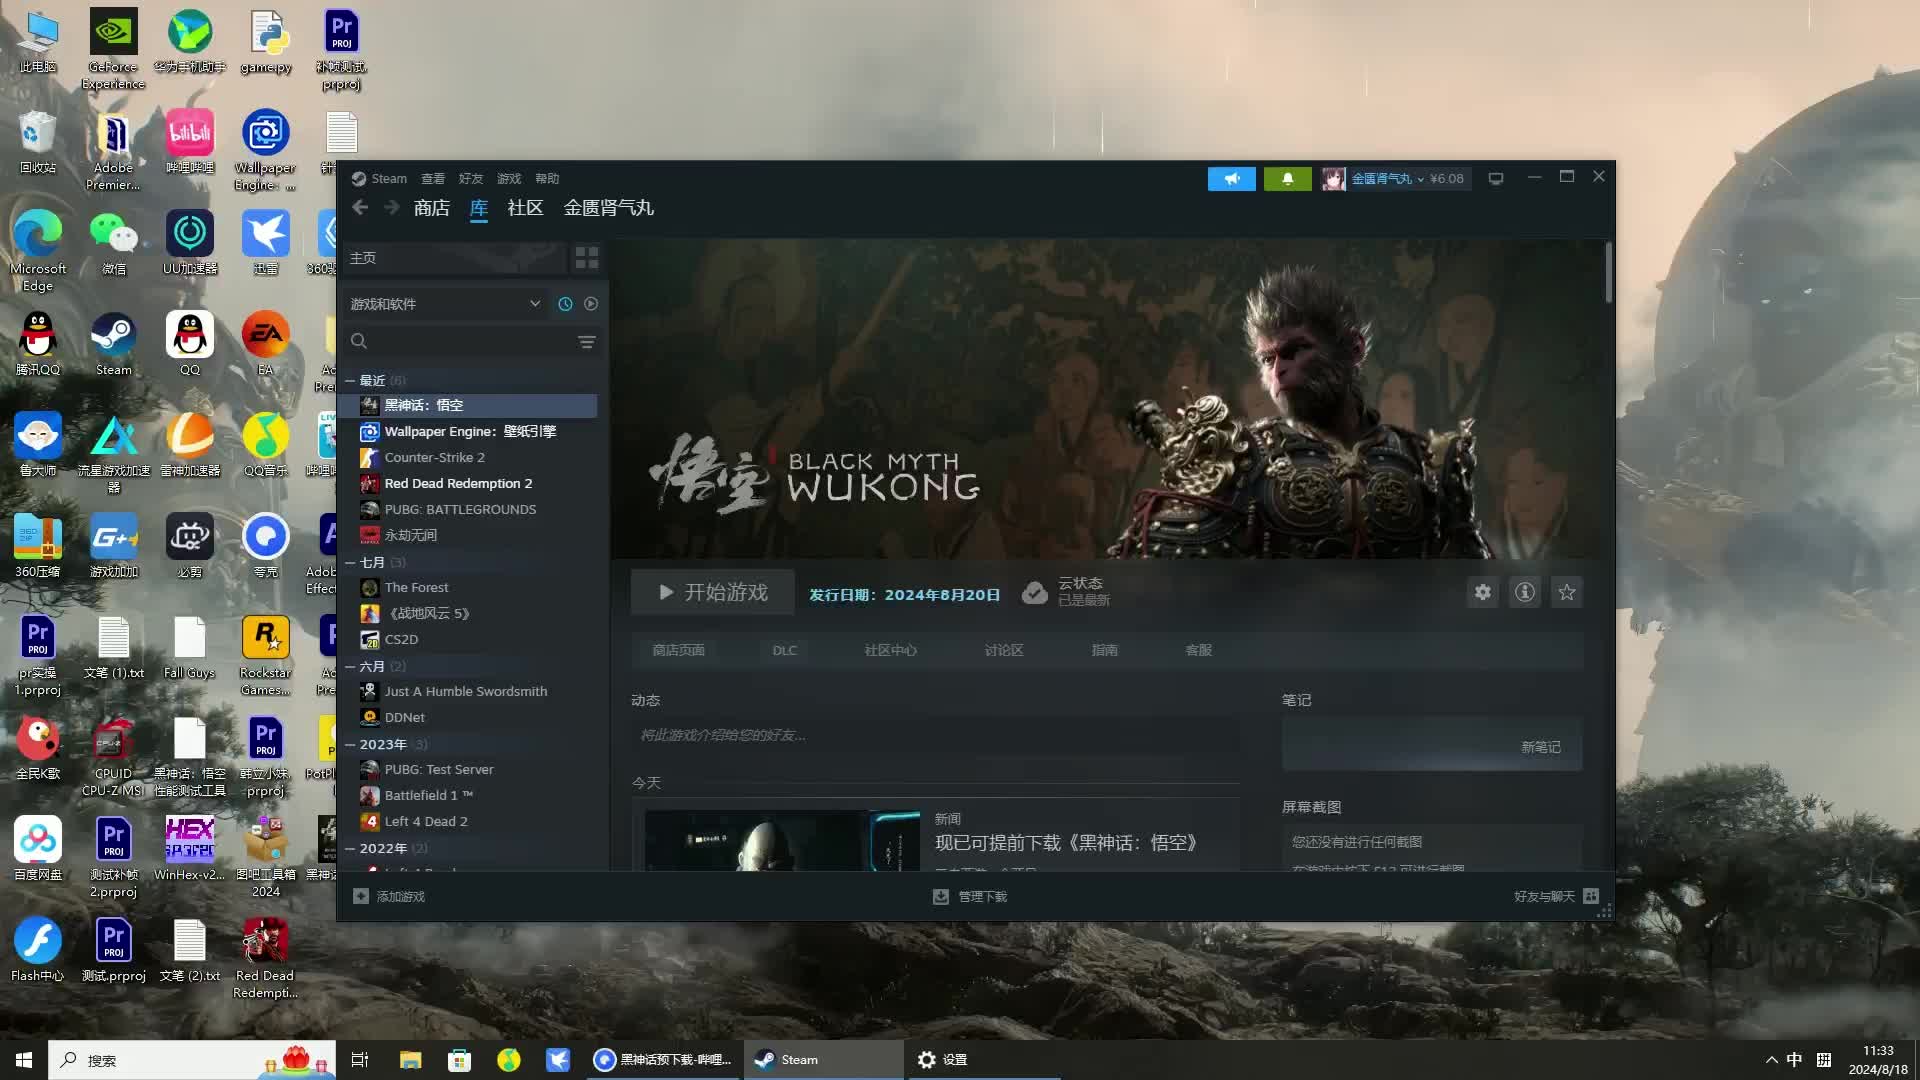Select Wallpaper Engine in the library list
1920x1080 pixels.
pos(469,431)
